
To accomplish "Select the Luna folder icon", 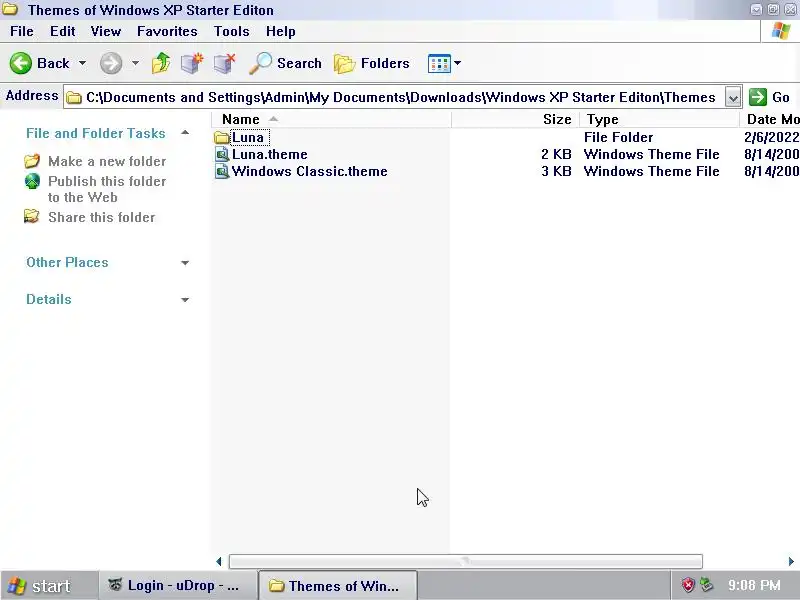I will coord(221,137).
